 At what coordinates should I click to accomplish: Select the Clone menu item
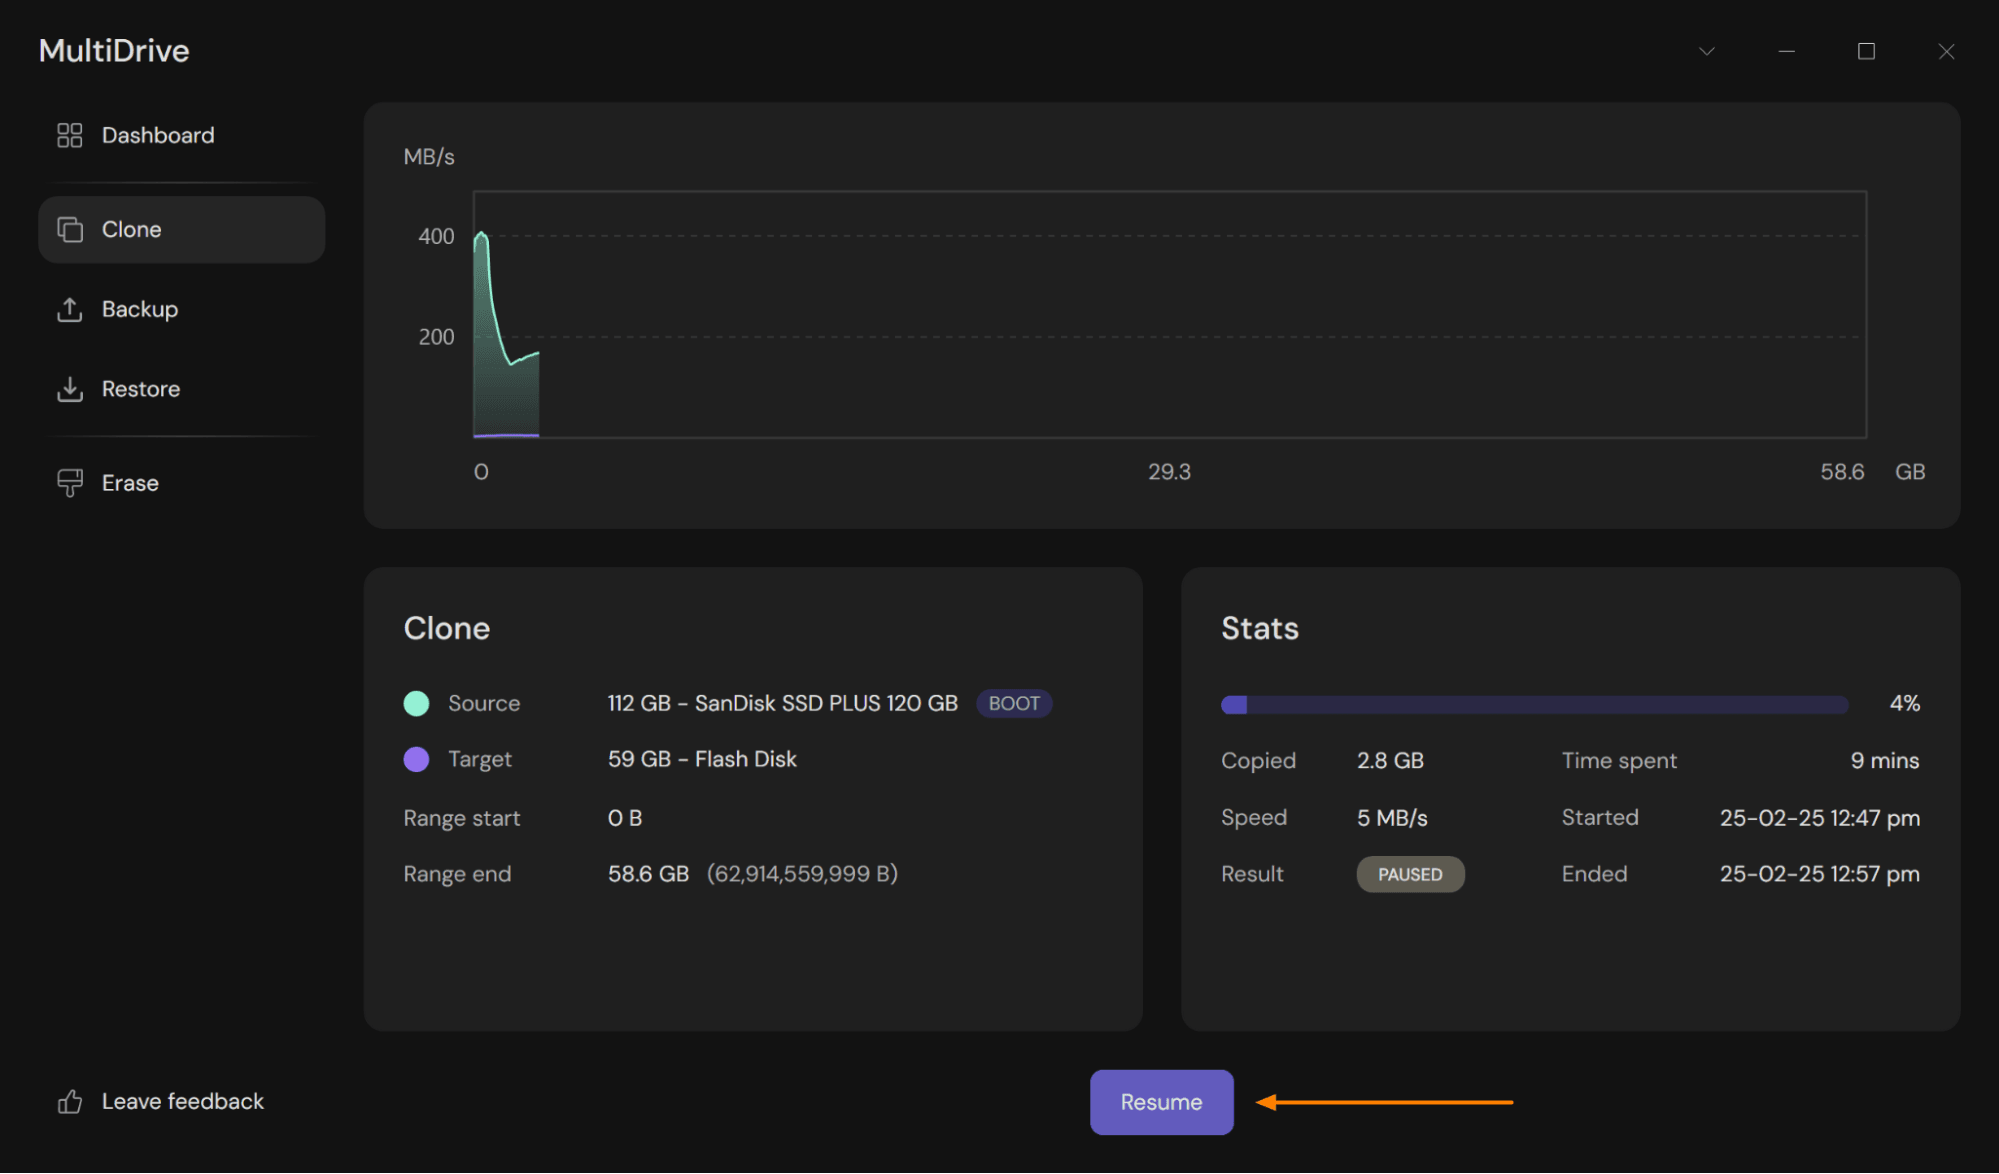181,229
